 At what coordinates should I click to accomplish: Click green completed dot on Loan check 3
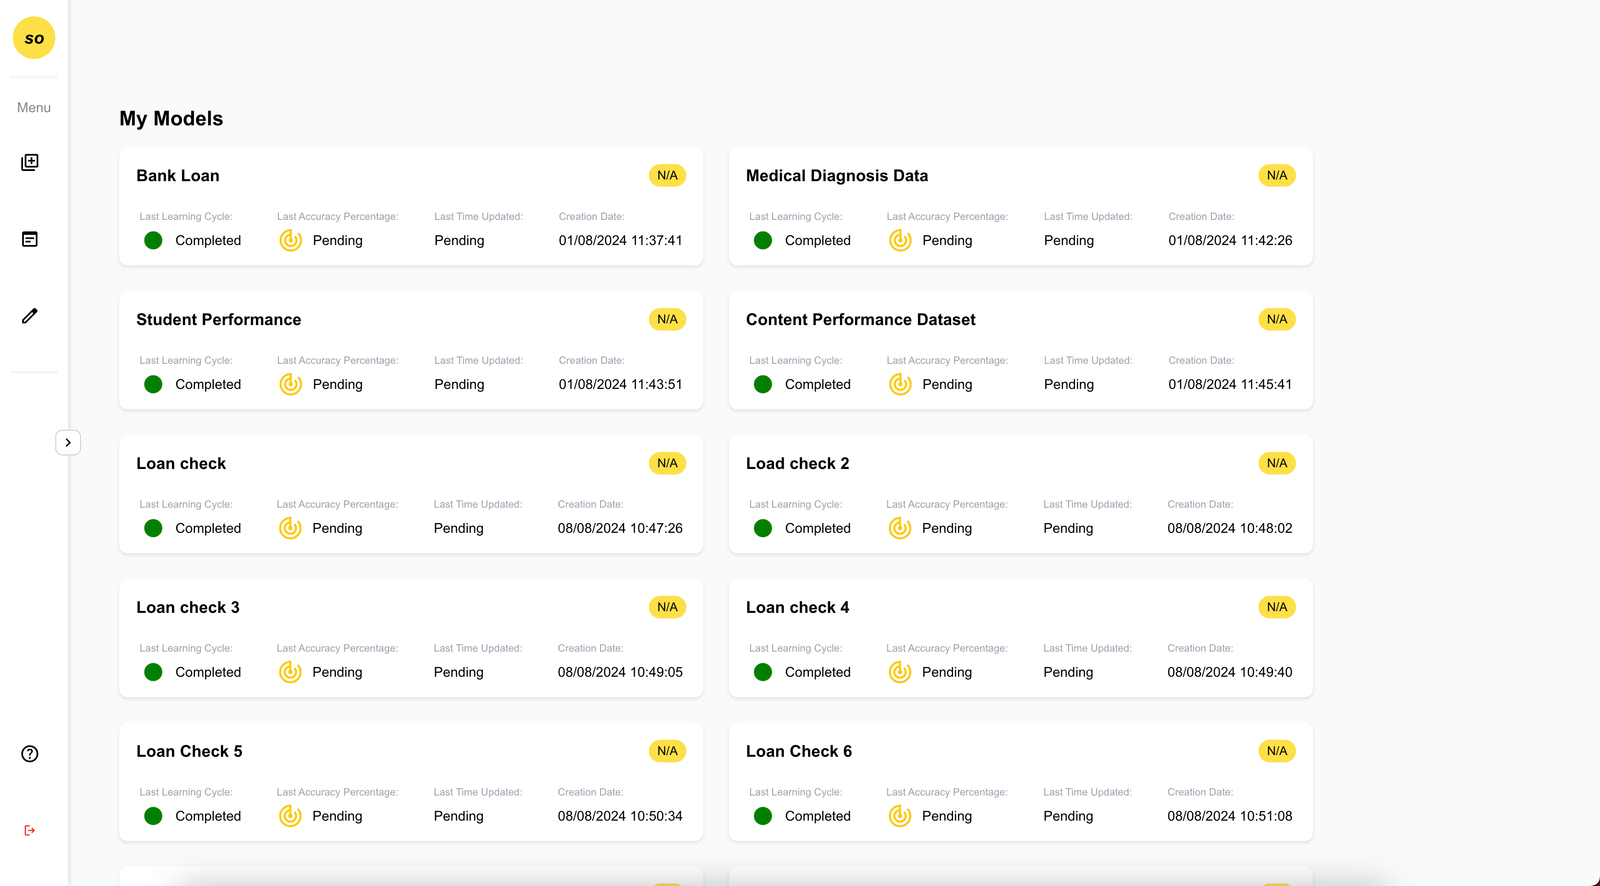(153, 672)
